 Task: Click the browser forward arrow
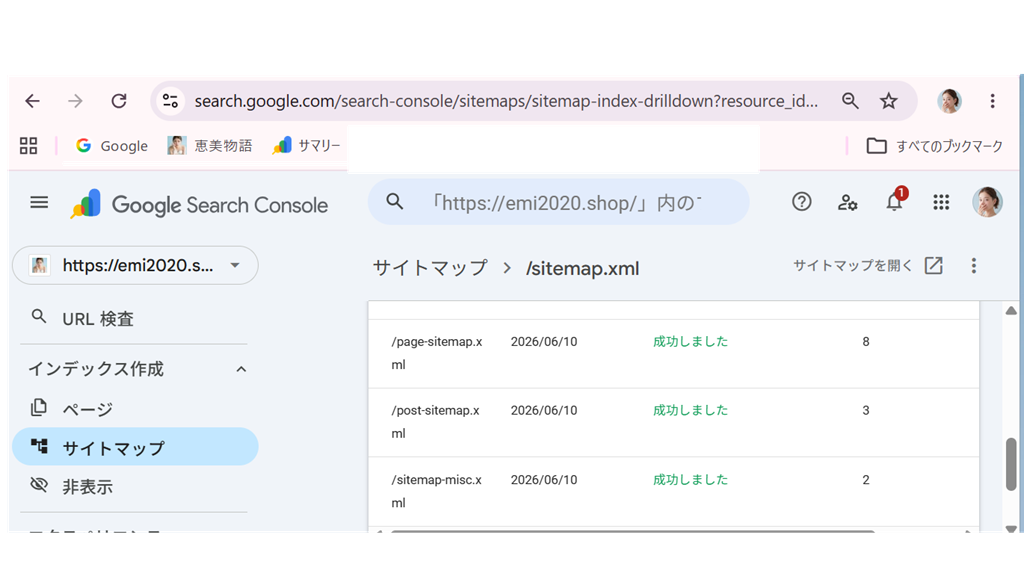click(x=75, y=101)
